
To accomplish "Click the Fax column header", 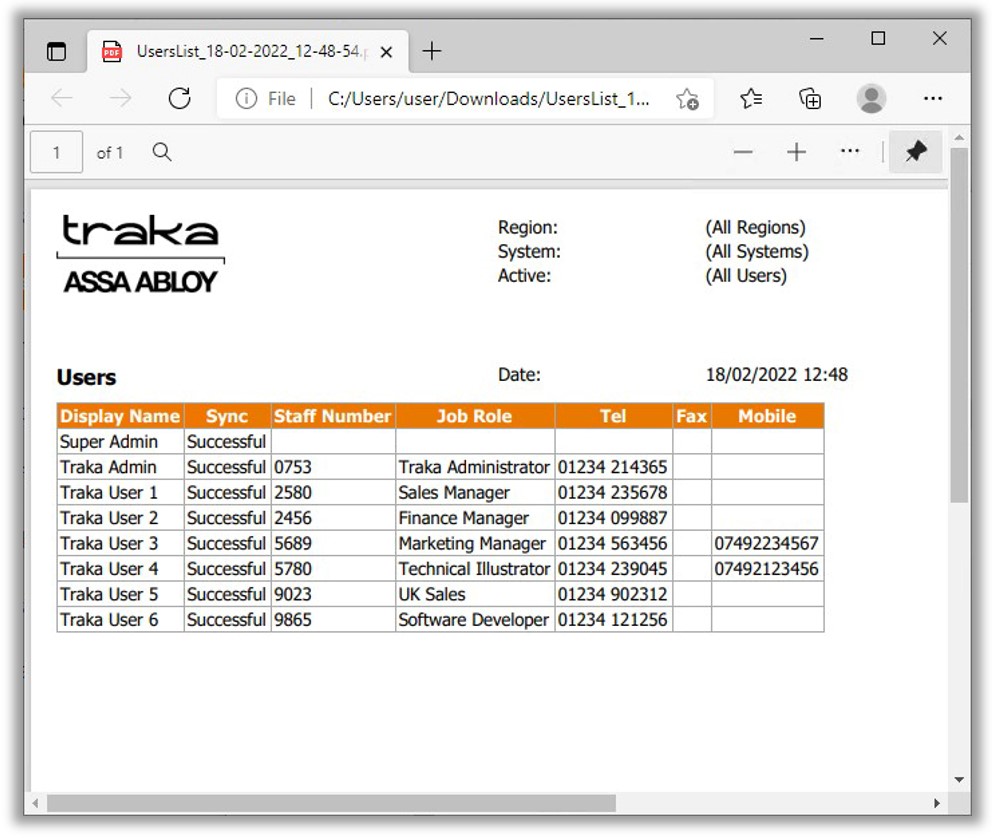I will pos(691,416).
